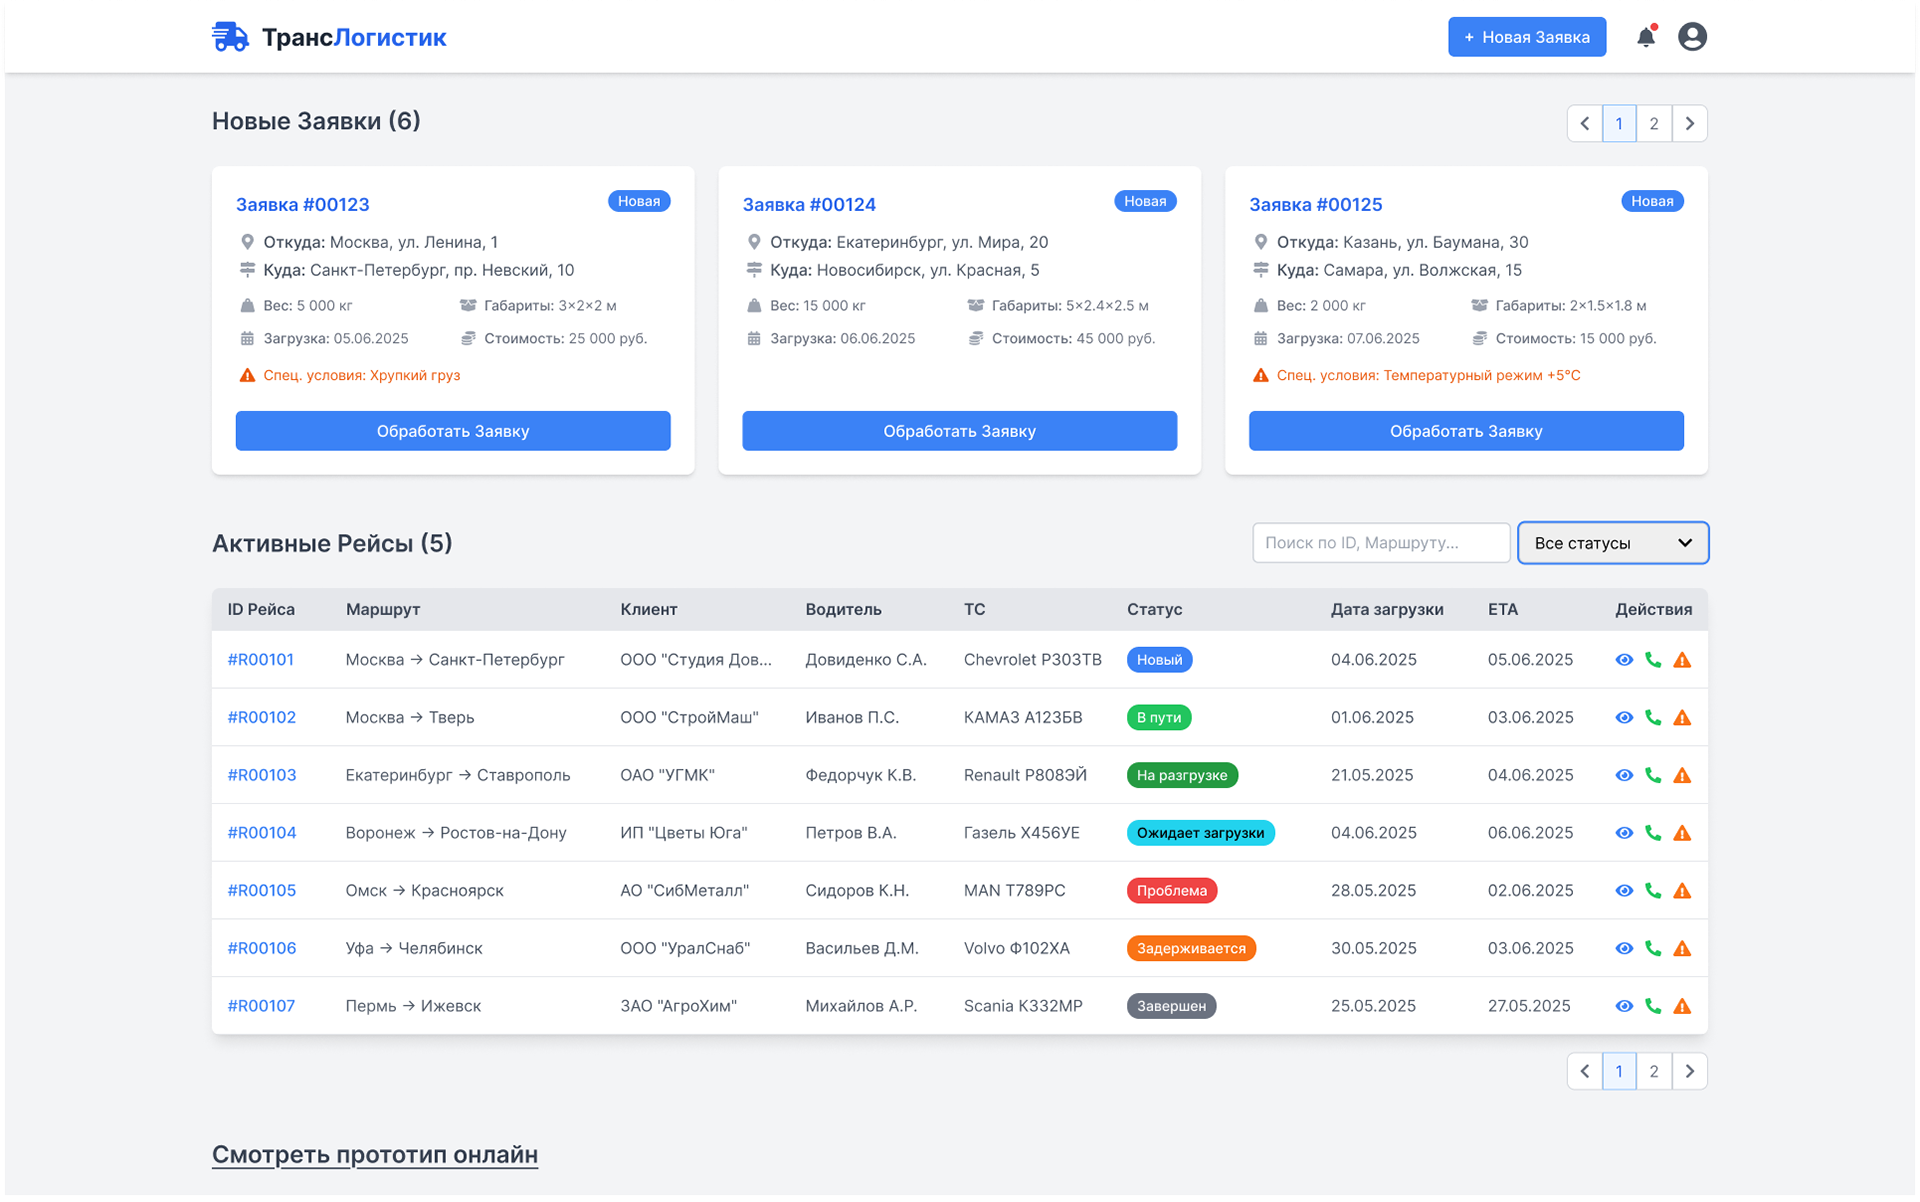Click eye icon for route #R00106
This screenshot has height=1202, width=1920.
click(1624, 948)
